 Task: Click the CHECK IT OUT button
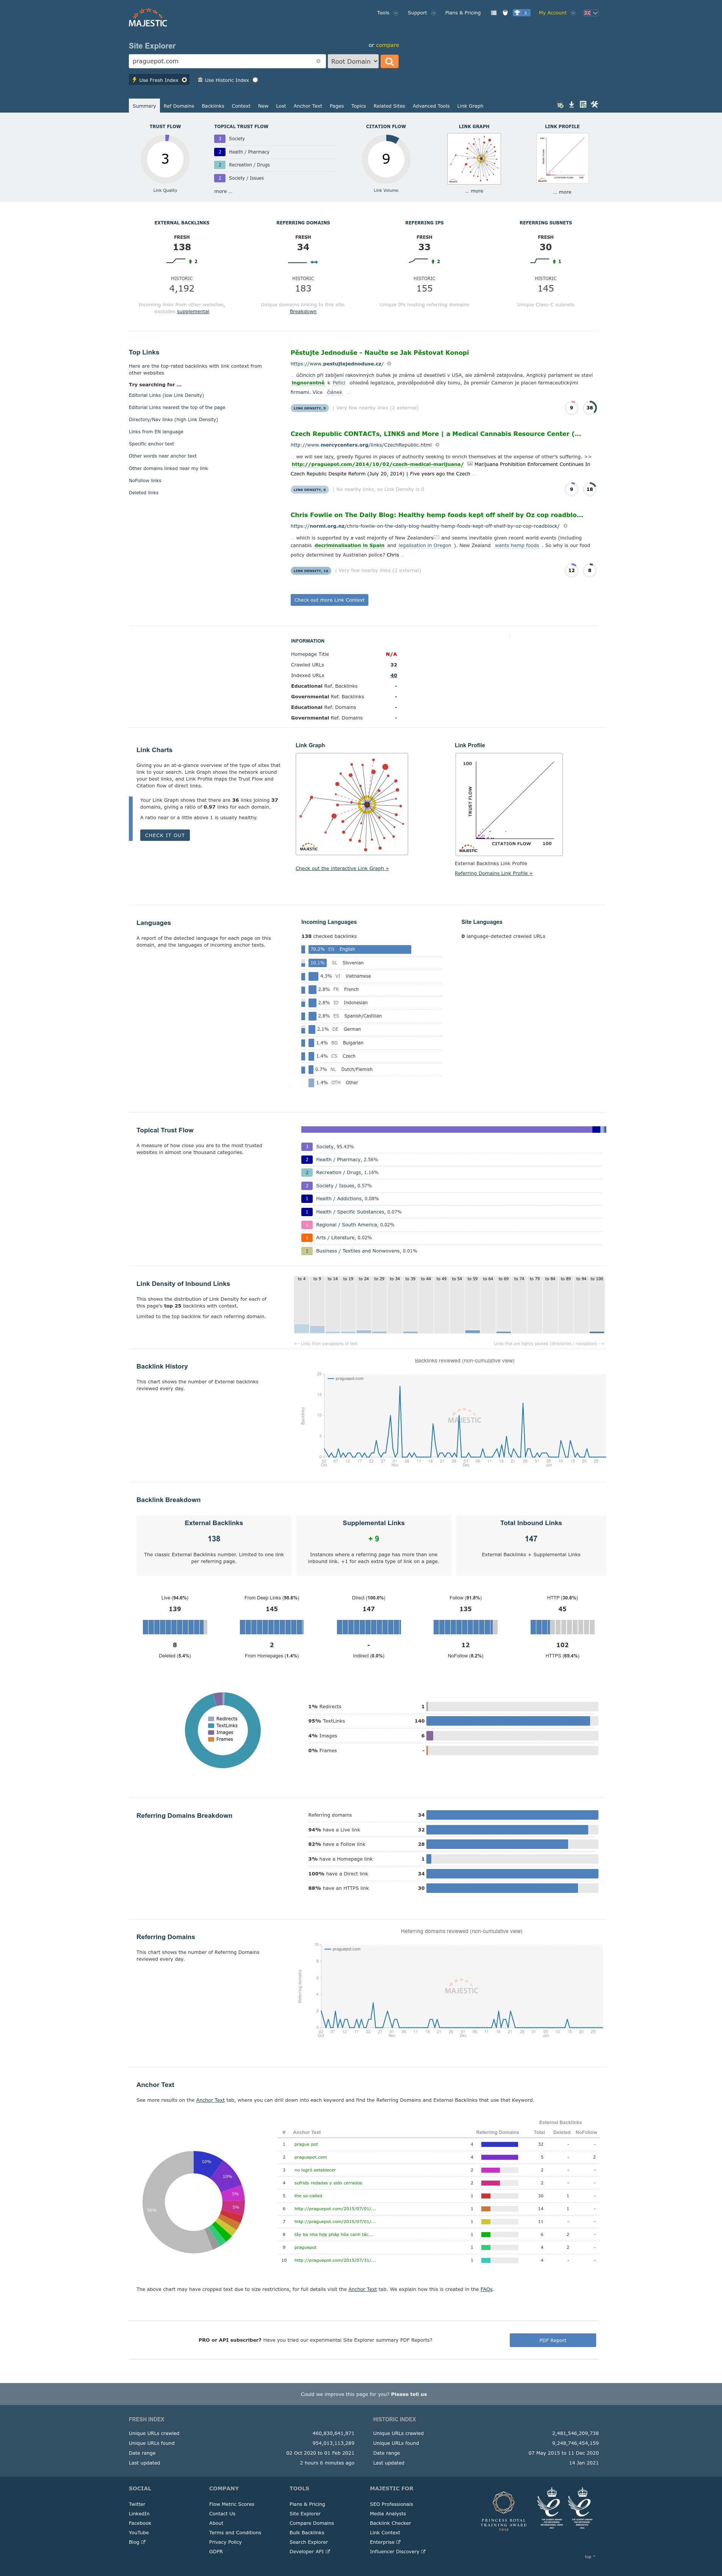pyautogui.click(x=165, y=835)
